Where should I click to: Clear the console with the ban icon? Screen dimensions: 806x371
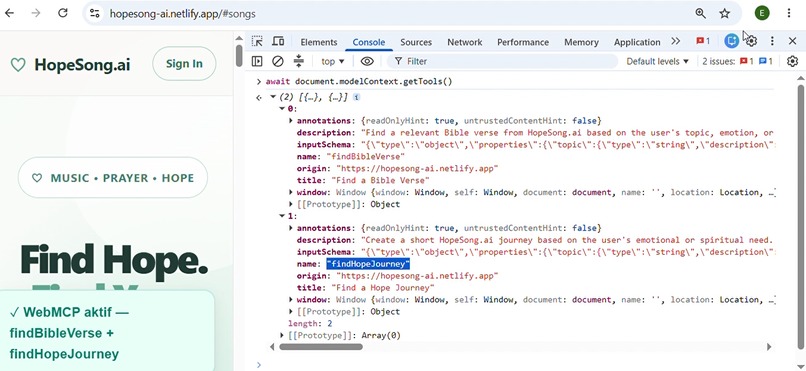coord(278,61)
